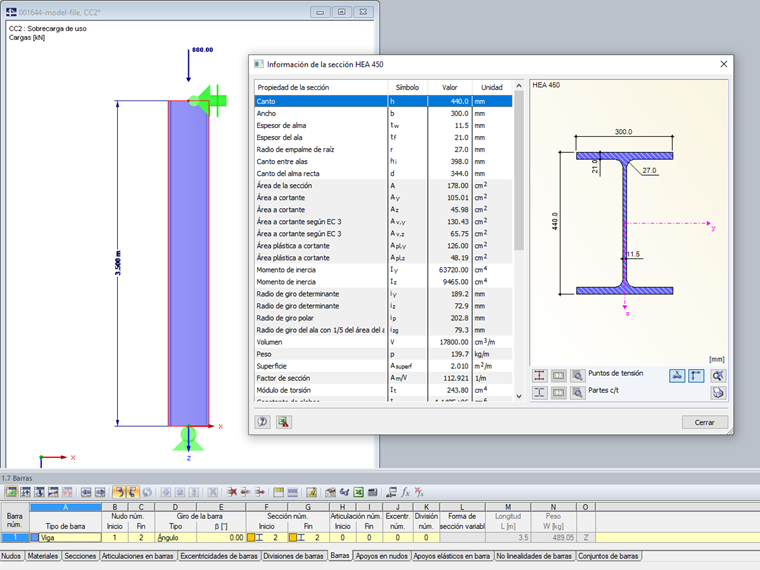
Task: Click the fx formula icon
Action: pyautogui.click(x=405, y=492)
